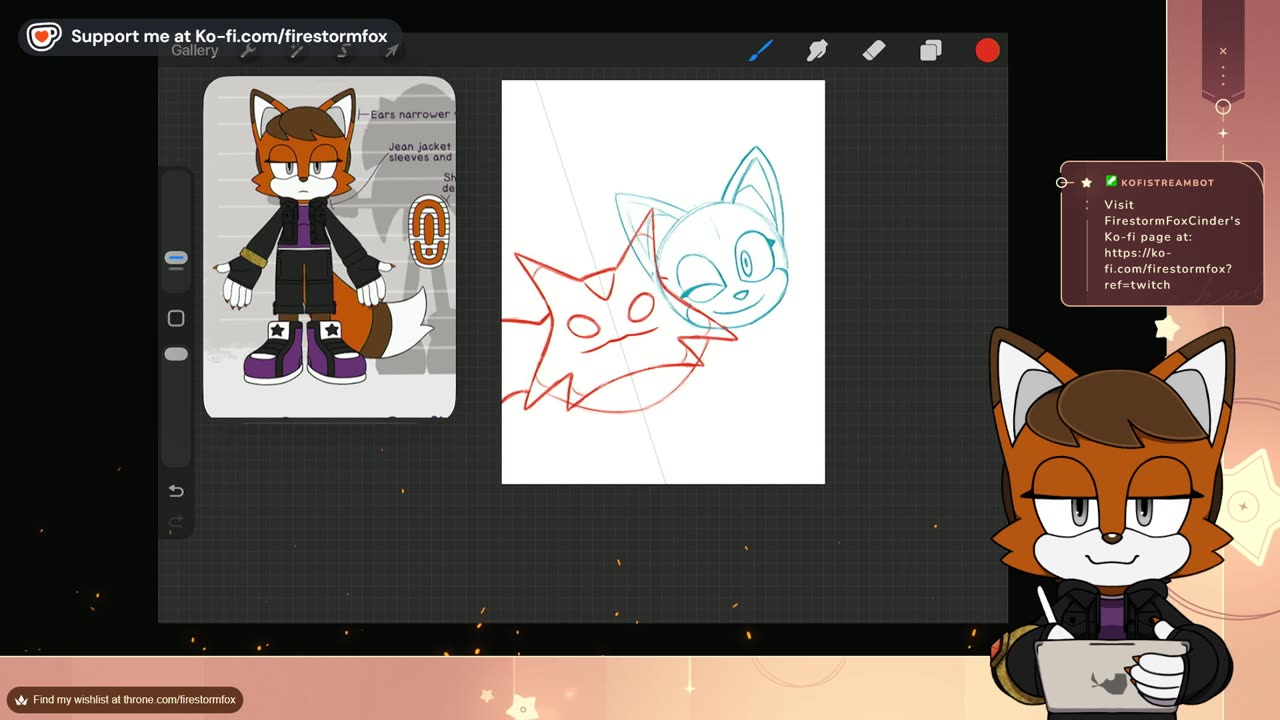Click the shoe sole diagram on reference

pyautogui.click(x=429, y=231)
